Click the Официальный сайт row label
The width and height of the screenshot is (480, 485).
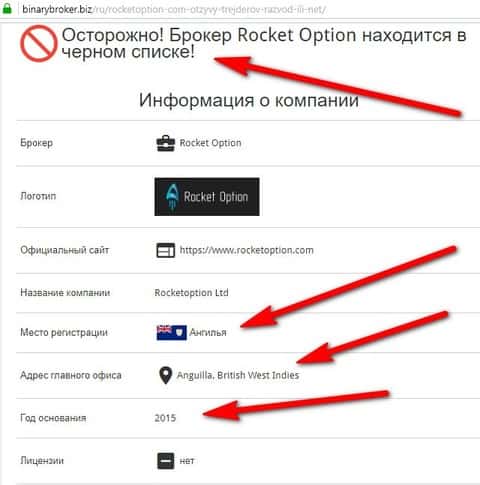point(65,250)
